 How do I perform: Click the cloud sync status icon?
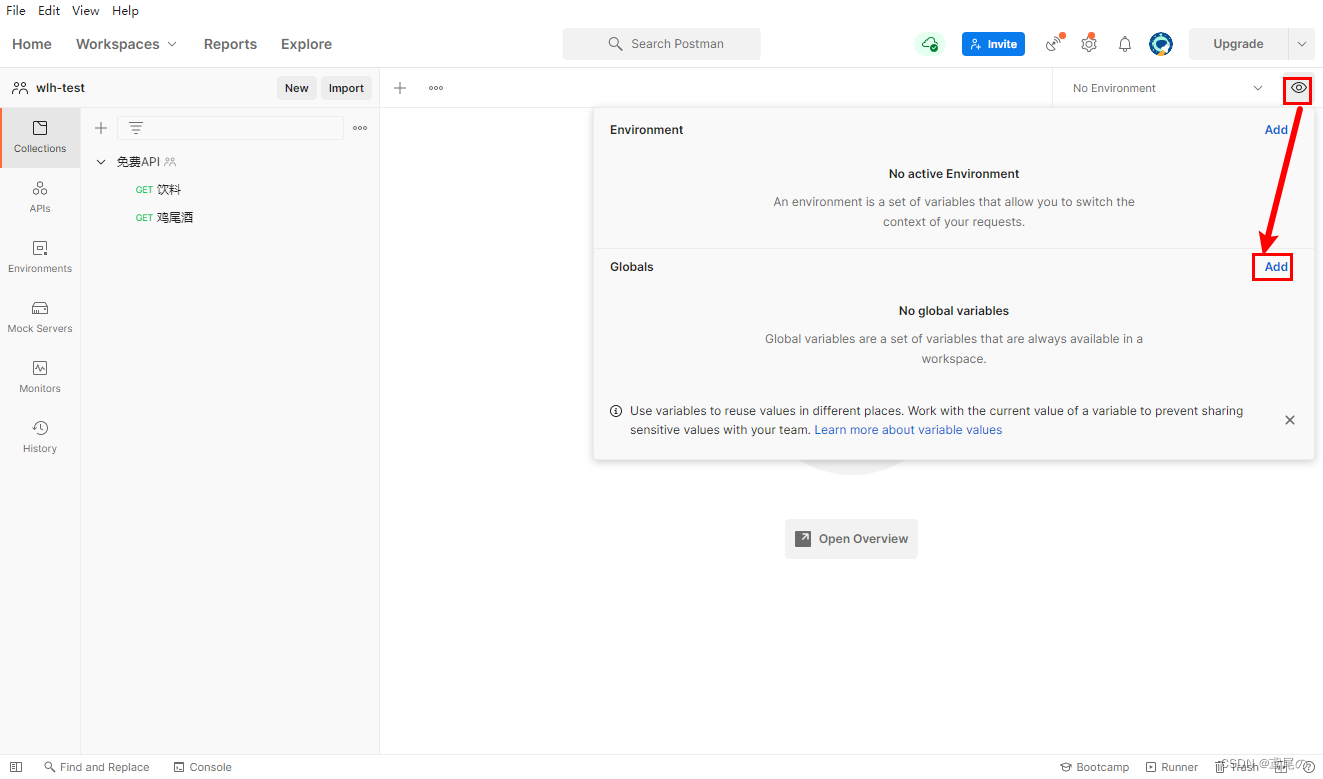(x=930, y=44)
